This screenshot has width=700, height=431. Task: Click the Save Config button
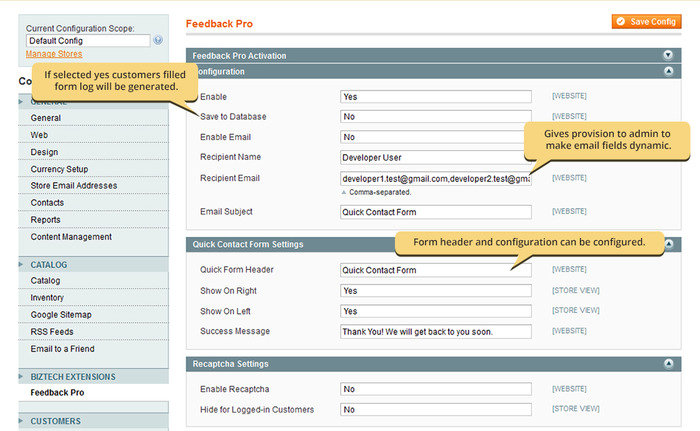pyautogui.click(x=647, y=21)
